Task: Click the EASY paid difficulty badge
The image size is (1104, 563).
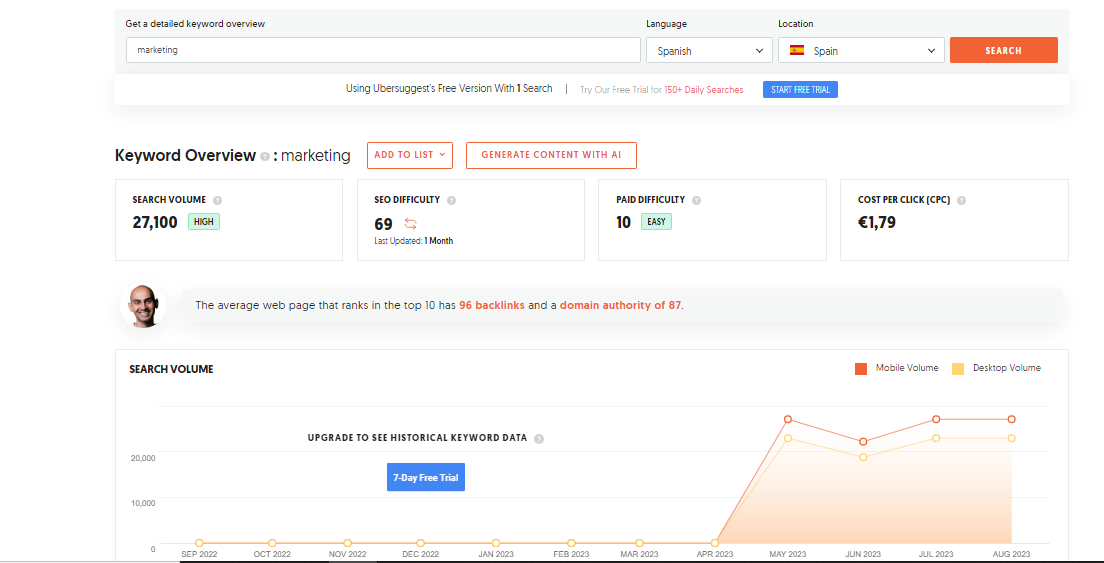Action: click(656, 222)
